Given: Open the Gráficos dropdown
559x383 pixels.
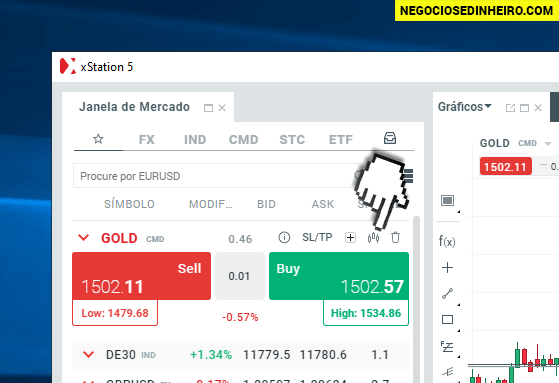Looking at the screenshot, I should pos(465,107).
